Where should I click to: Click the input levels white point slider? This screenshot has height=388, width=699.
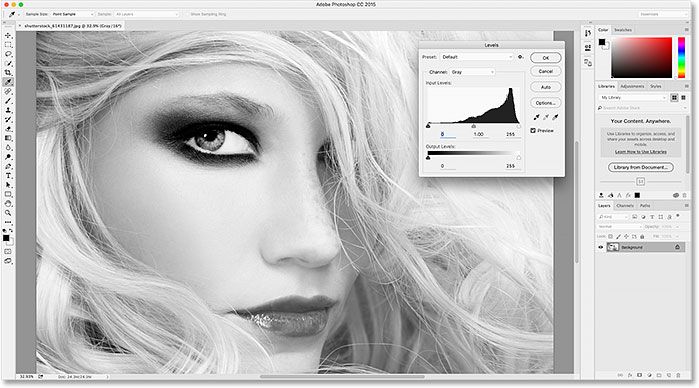518,126
